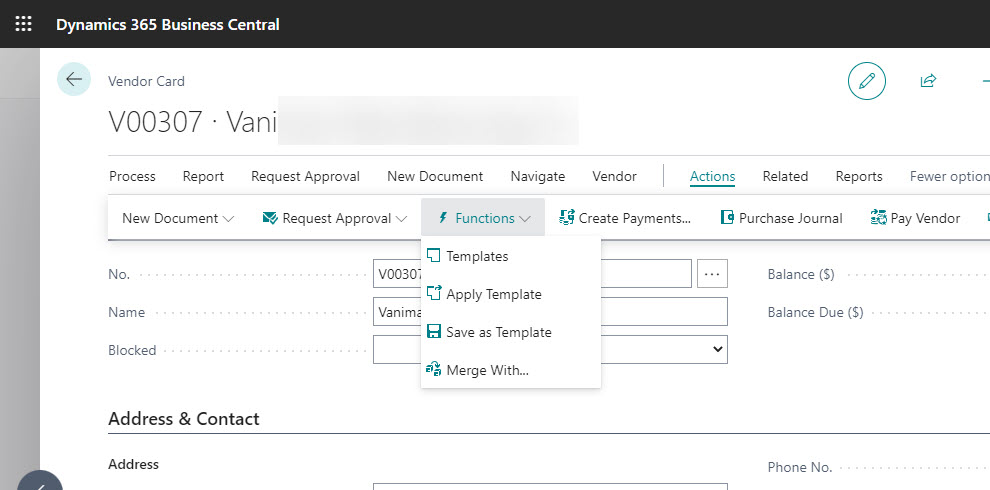Click the V00307 page title
This screenshot has width=990, height=490.
(x=193, y=121)
